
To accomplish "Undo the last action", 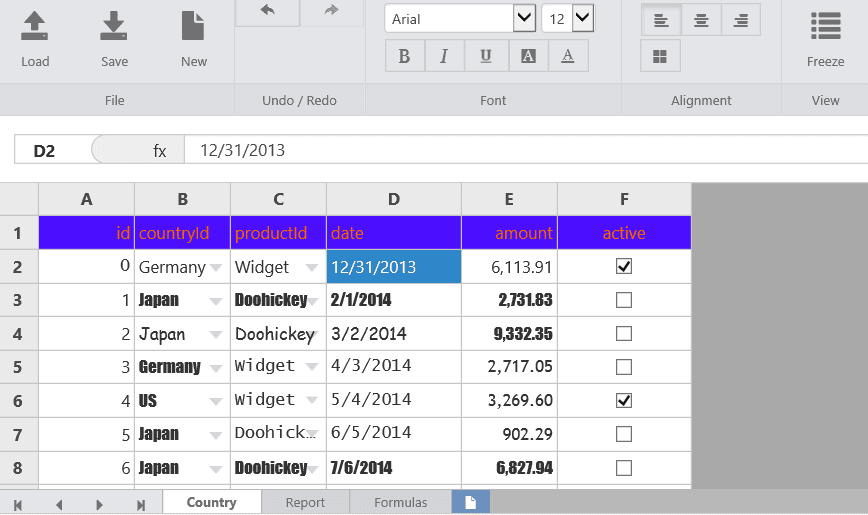I will pyautogui.click(x=267, y=10).
